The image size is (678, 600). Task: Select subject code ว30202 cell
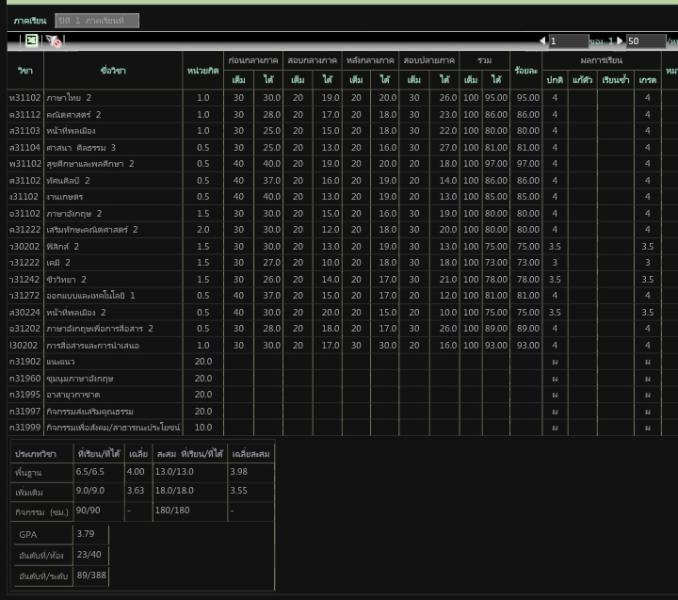pyautogui.click(x=25, y=246)
